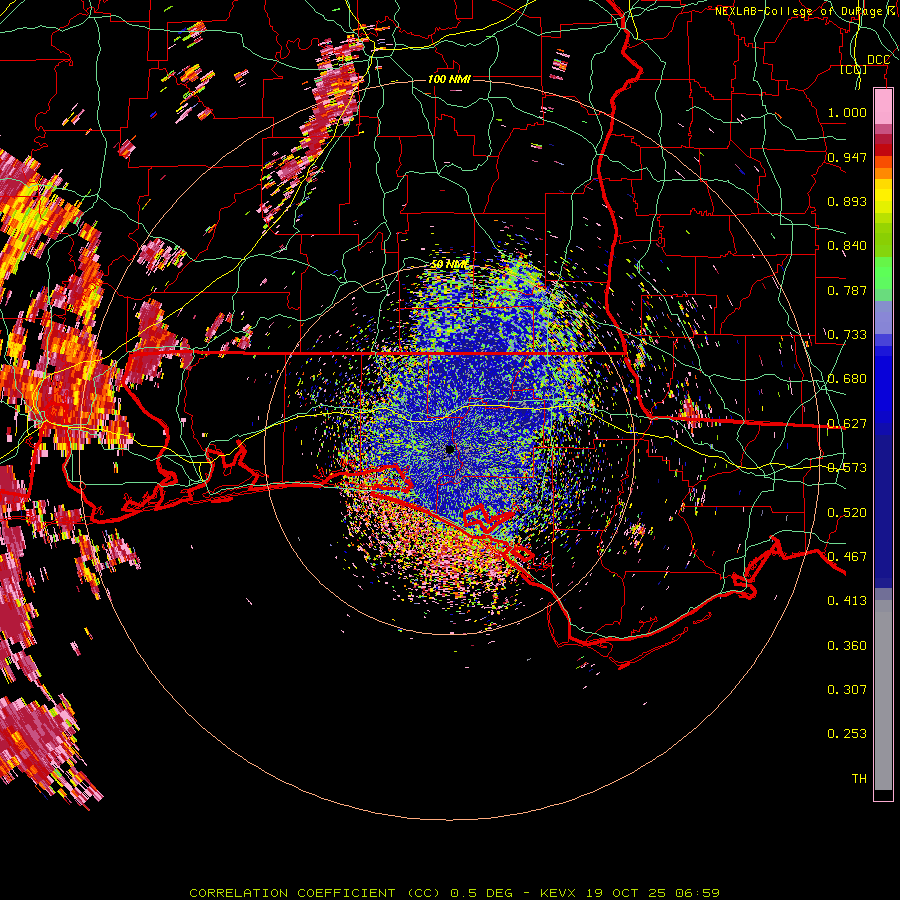
Task: Select the 0.253 value on the color scale
Action: click(x=847, y=734)
